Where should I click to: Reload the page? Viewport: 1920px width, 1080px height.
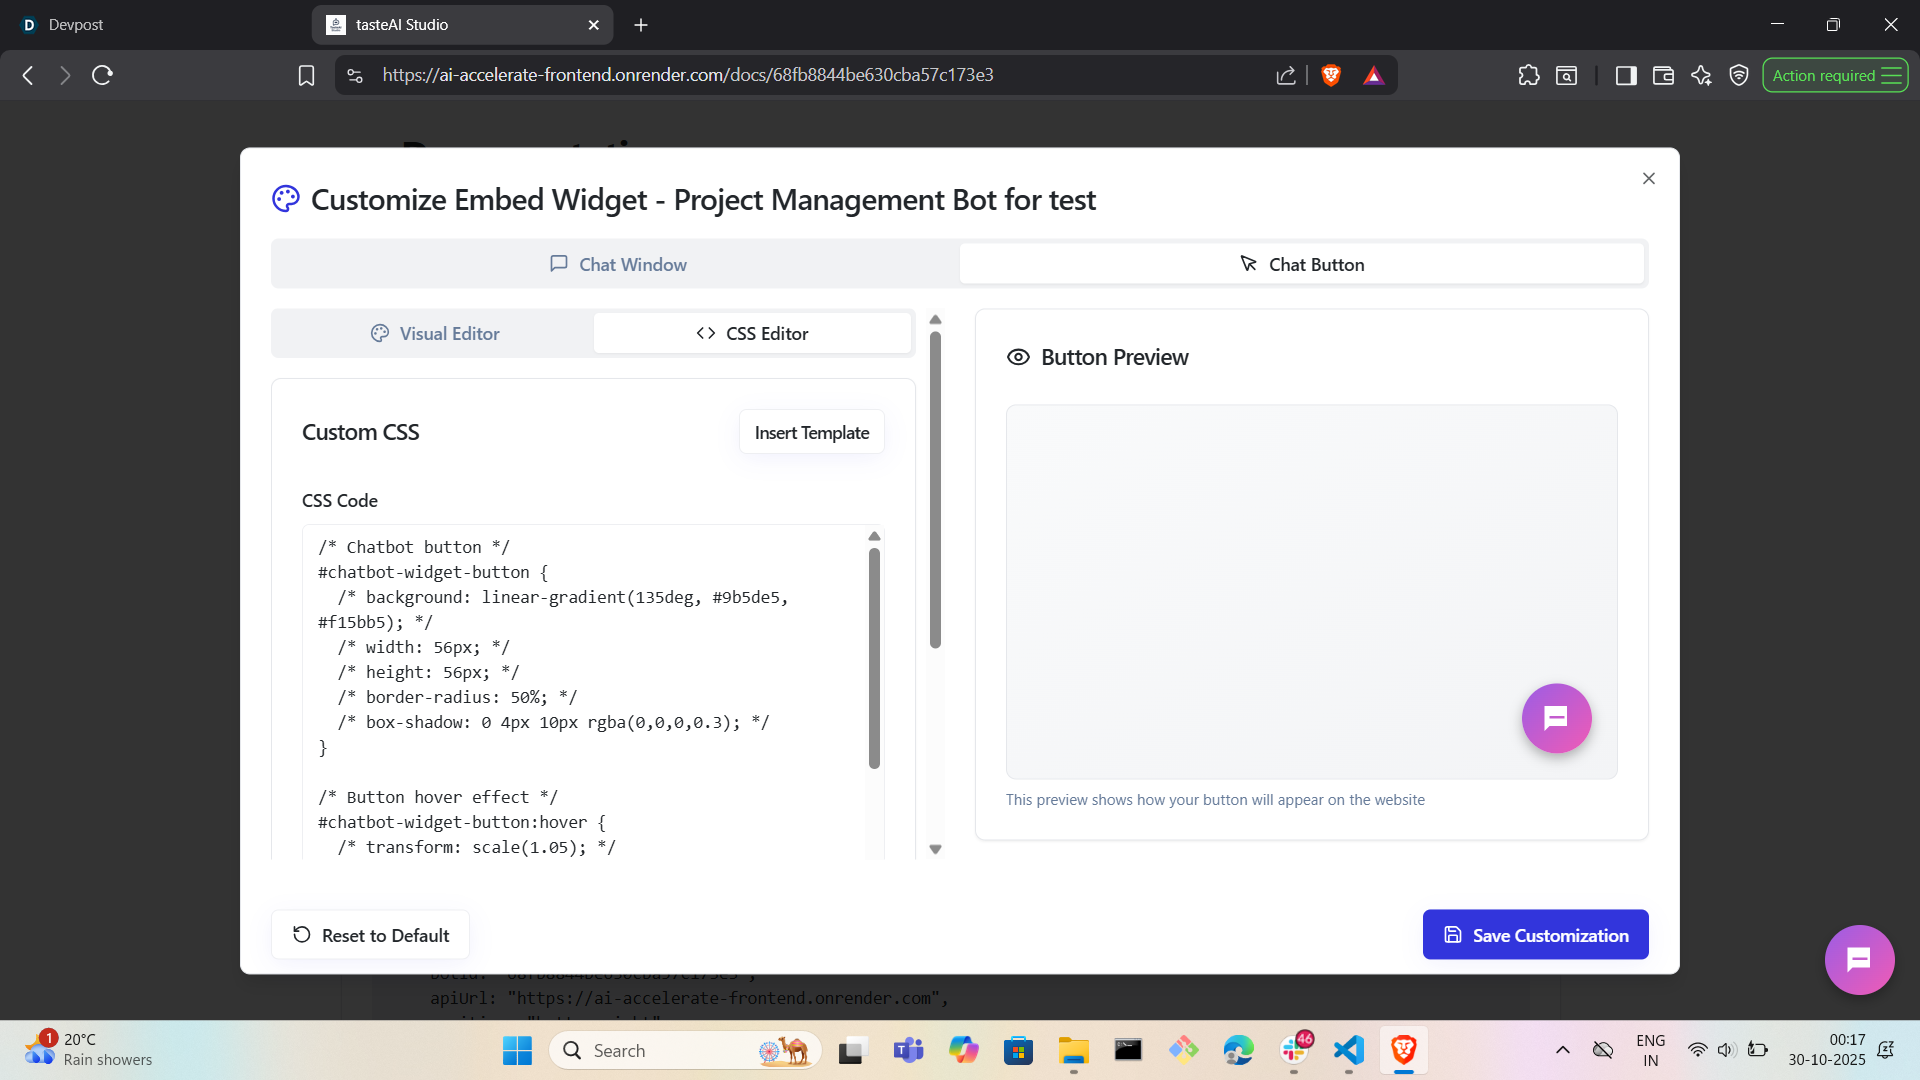pyautogui.click(x=102, y=75)
